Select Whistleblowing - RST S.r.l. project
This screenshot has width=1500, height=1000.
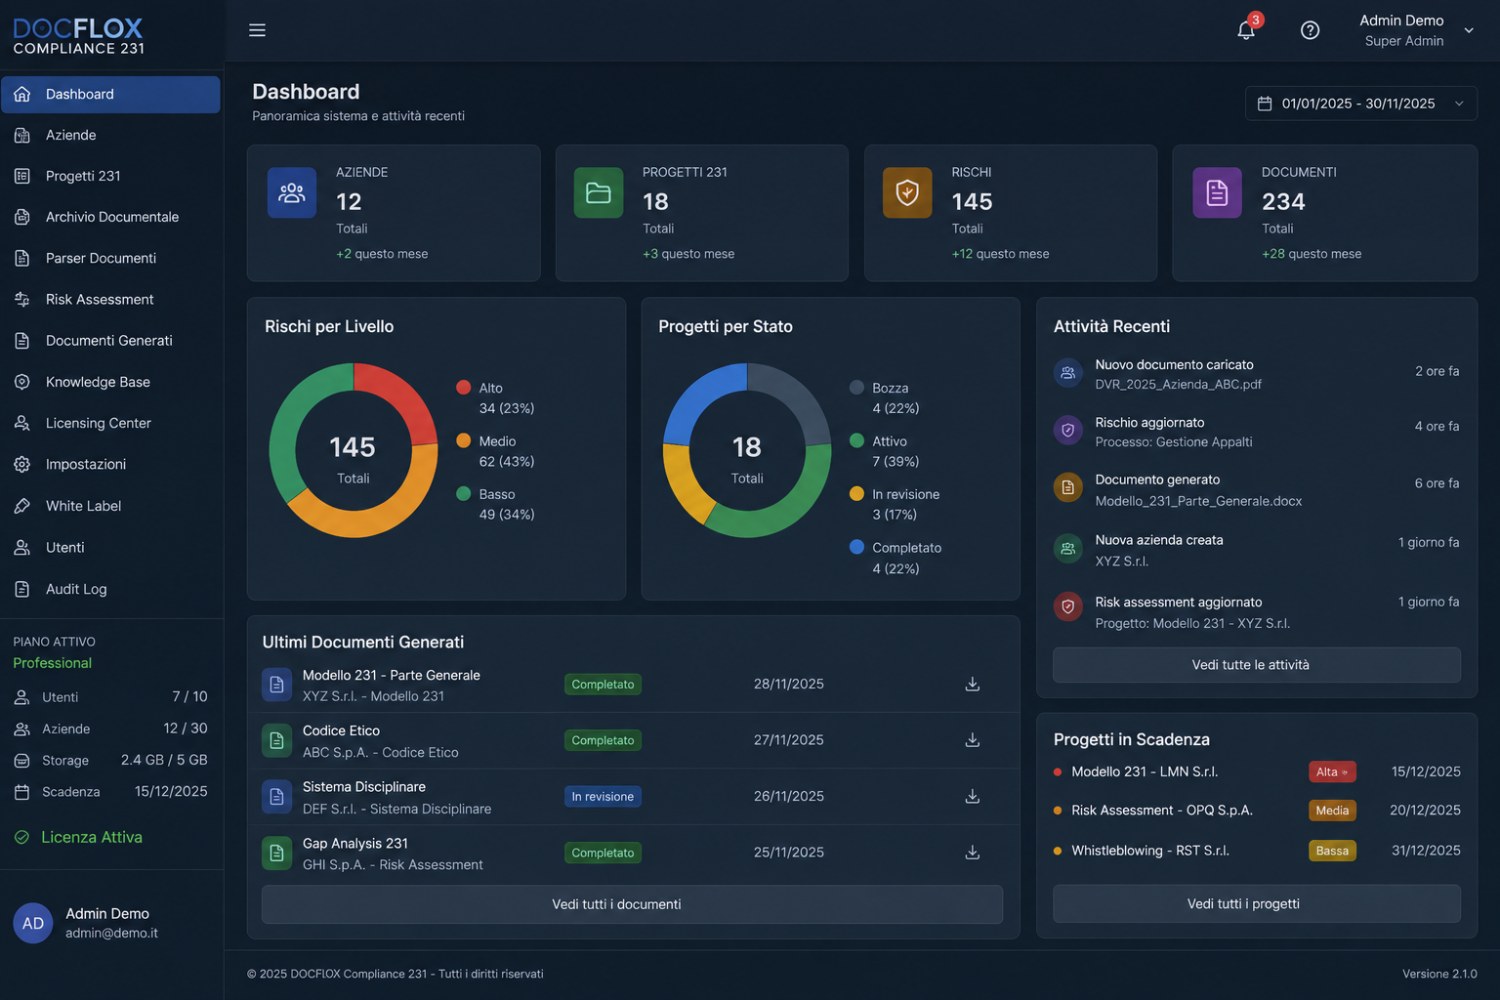point(1150,851)
